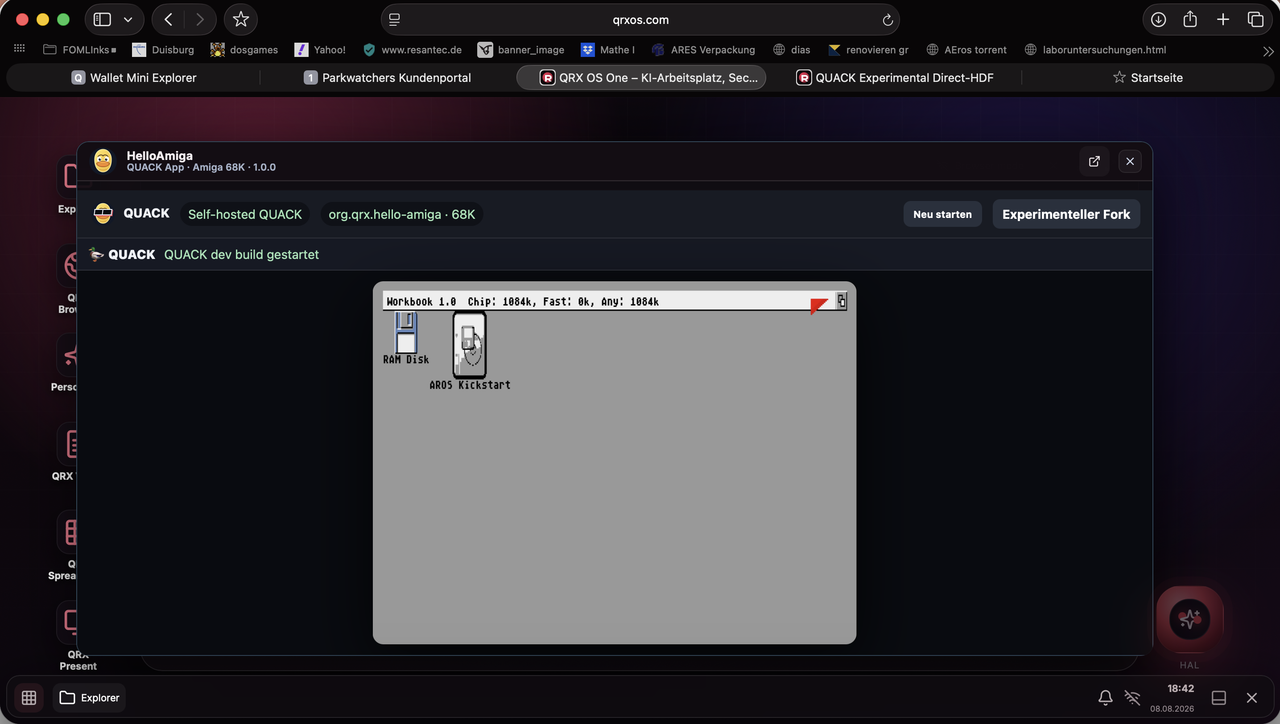Toggle the panel layout icon in taskbar

1219,698
